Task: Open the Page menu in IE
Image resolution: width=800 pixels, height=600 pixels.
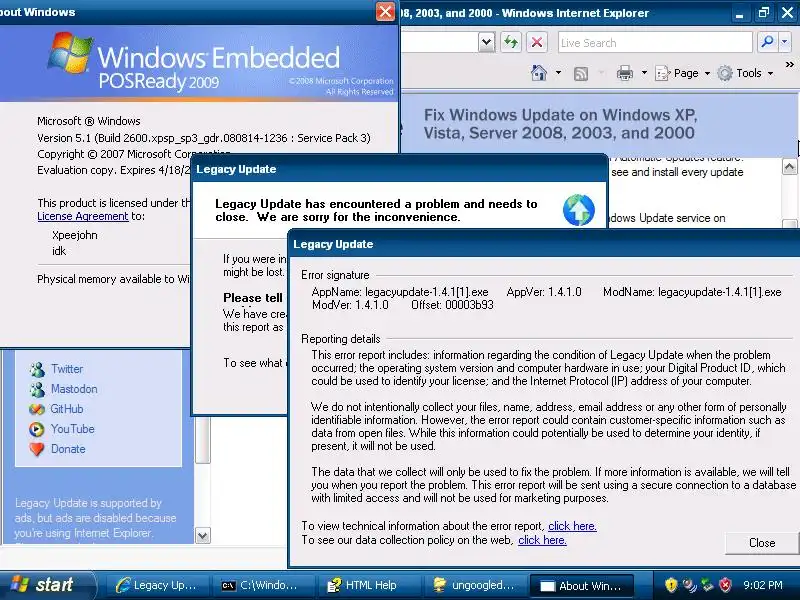Action: tap(683, 73)
